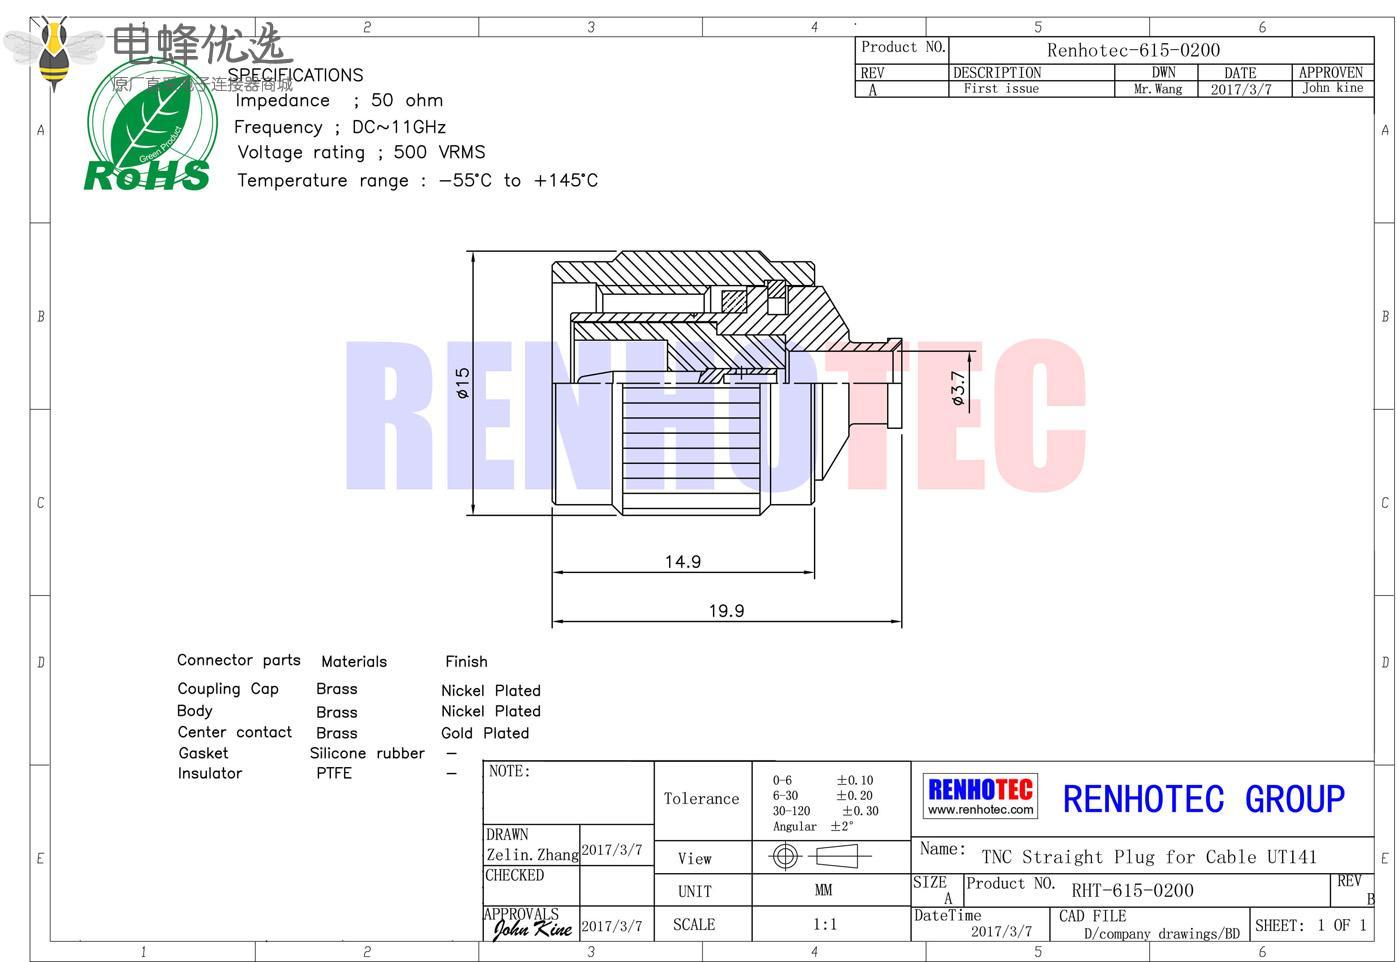Screen dimensions: 1397x962
Task: Click the John Kine signature
Action: 532,929
